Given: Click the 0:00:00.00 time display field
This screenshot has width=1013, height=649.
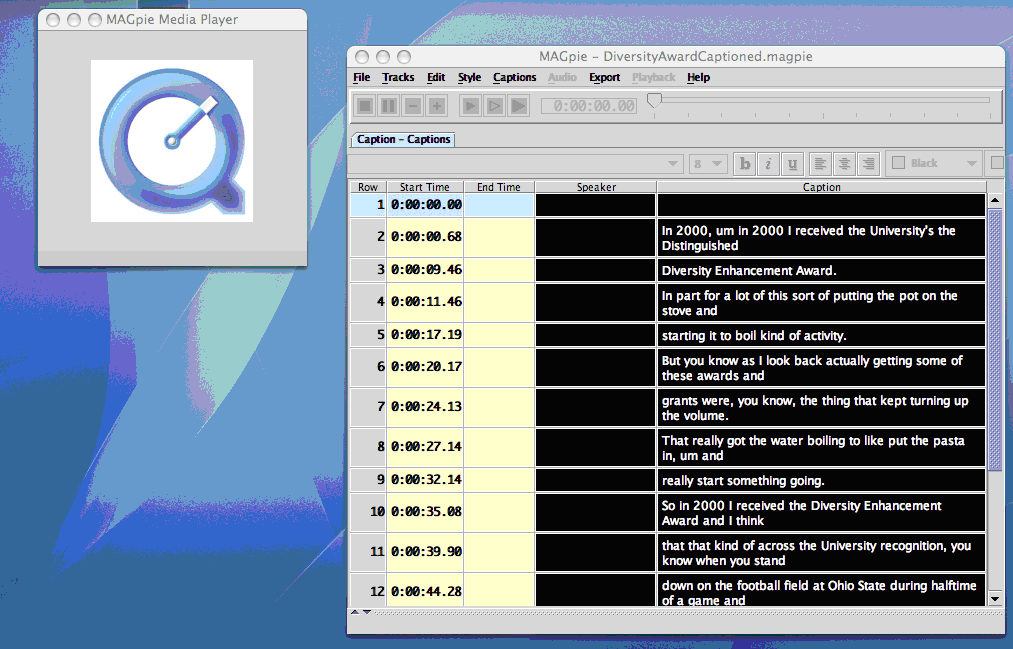Looking at the screenshot, I should (589, 105).
